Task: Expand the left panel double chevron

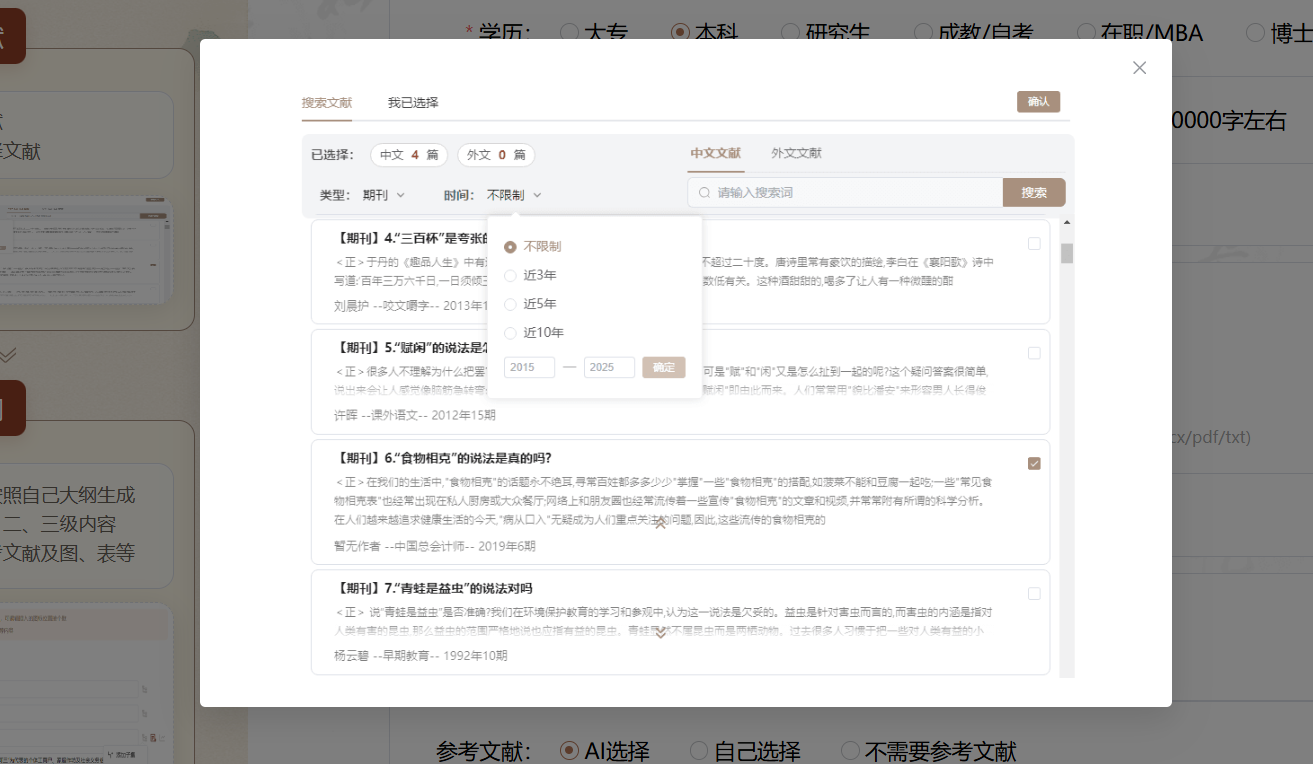Action: (x=8, y=355)
